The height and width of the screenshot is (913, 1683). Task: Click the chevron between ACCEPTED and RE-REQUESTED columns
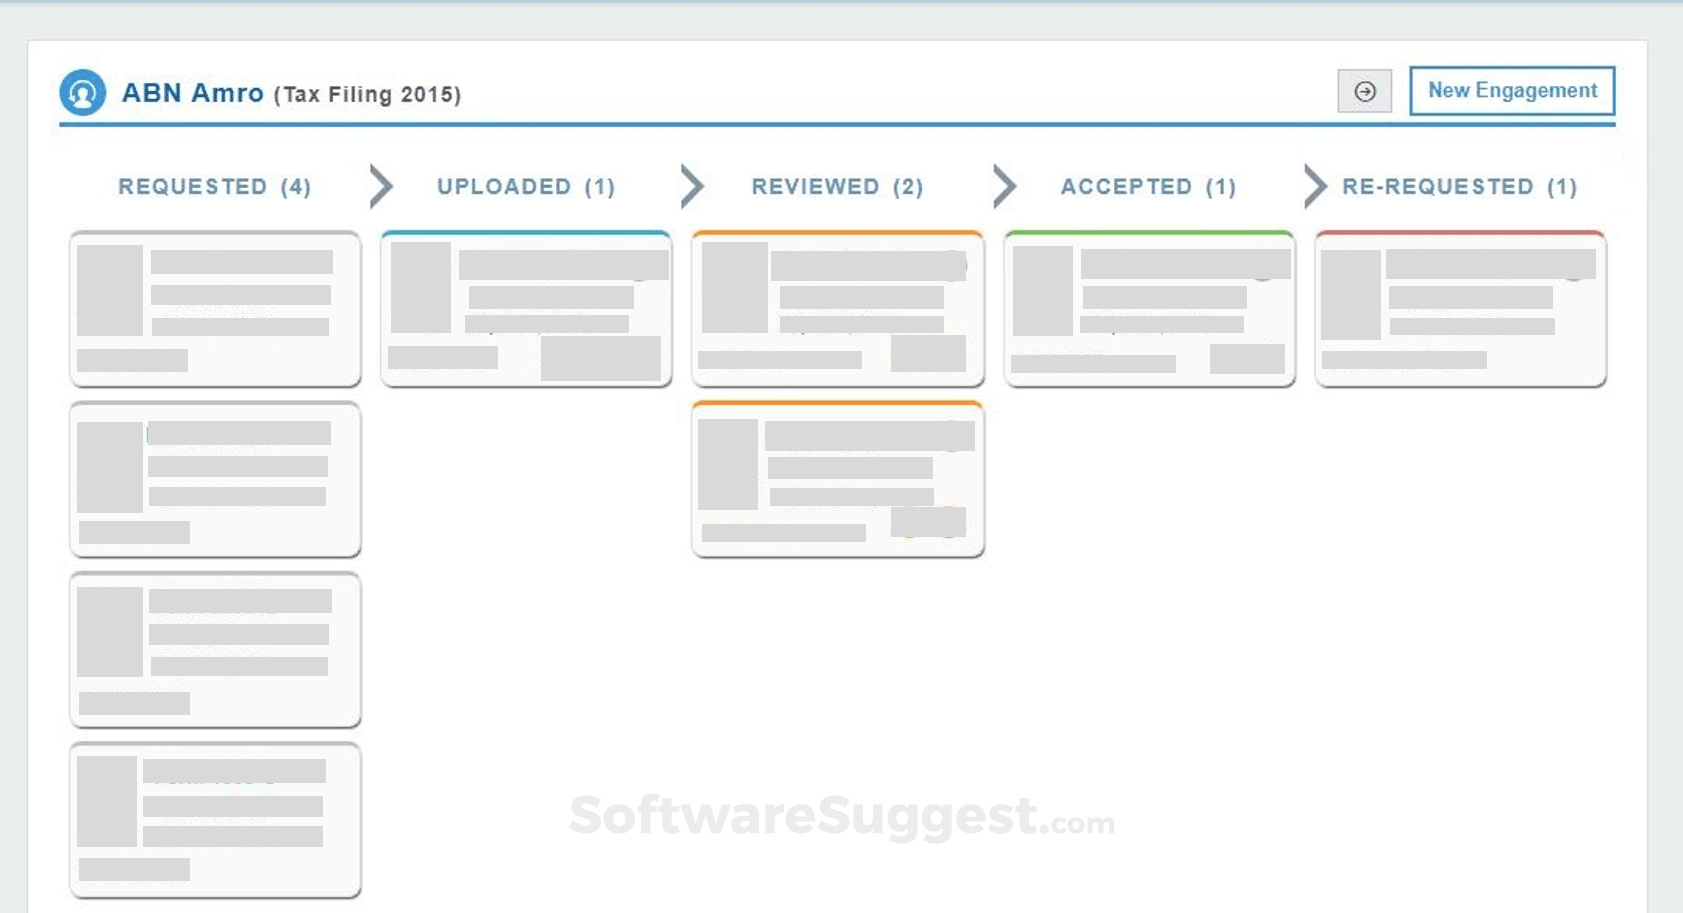tap(1315, 185)
